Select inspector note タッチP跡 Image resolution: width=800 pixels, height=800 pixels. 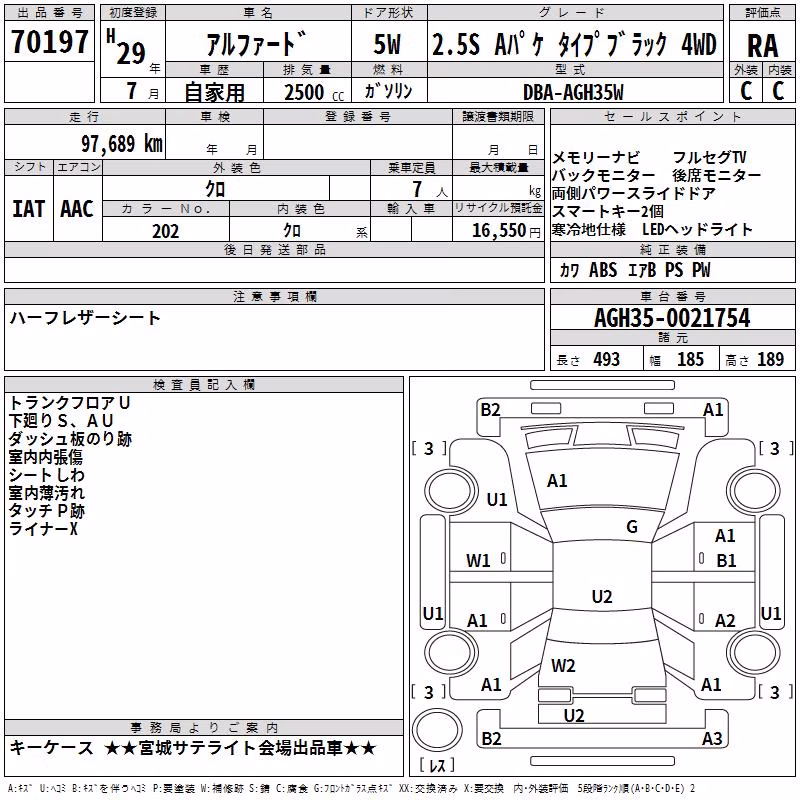pos(46,511)
